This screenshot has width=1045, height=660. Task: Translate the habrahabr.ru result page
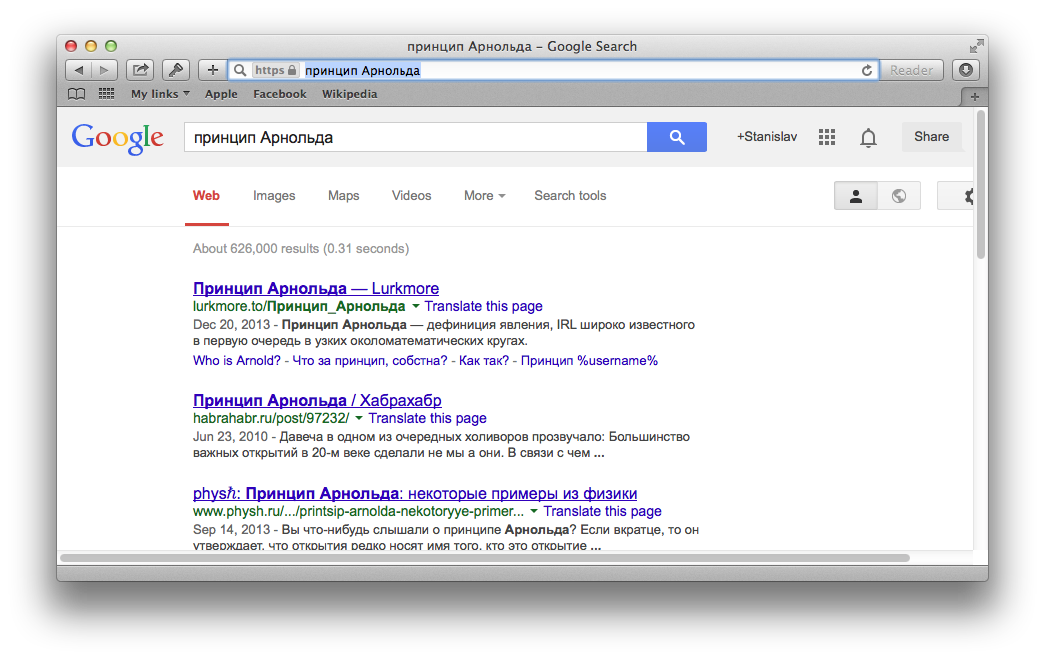[427, 418]
